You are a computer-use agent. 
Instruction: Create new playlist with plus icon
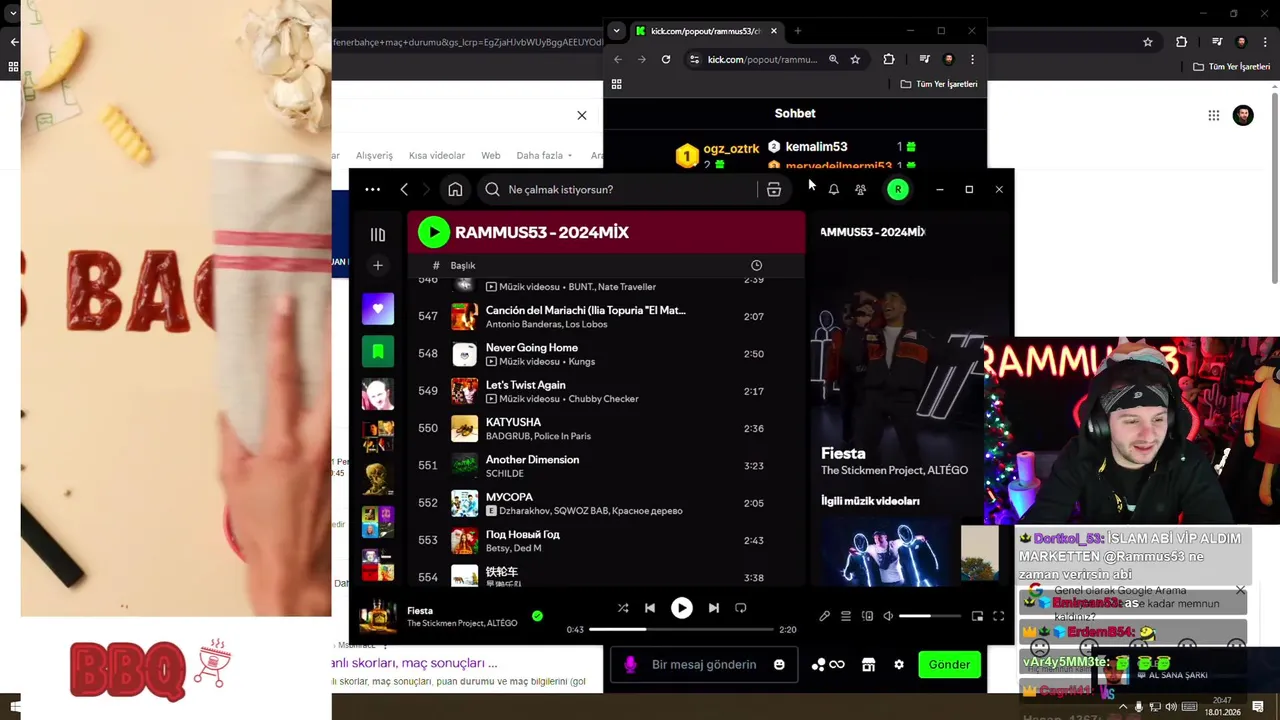(378, 266)
